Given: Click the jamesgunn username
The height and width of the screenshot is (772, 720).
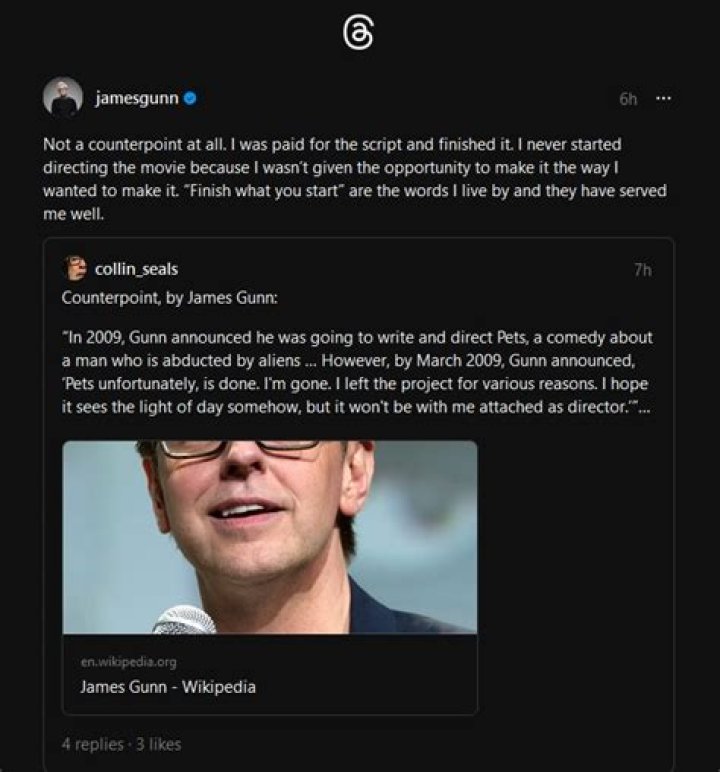Looking at the screenshot, I should 136,98.
